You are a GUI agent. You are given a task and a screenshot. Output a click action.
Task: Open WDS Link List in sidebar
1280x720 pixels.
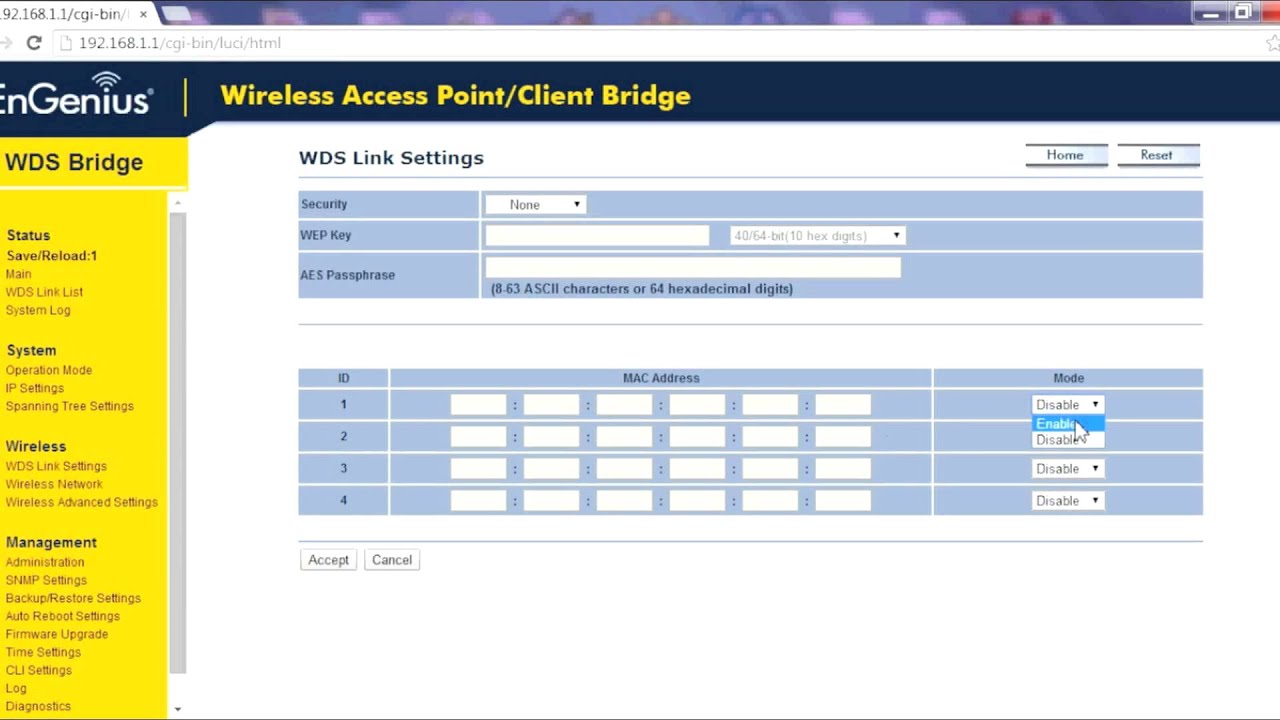click(x=44, y=292)
